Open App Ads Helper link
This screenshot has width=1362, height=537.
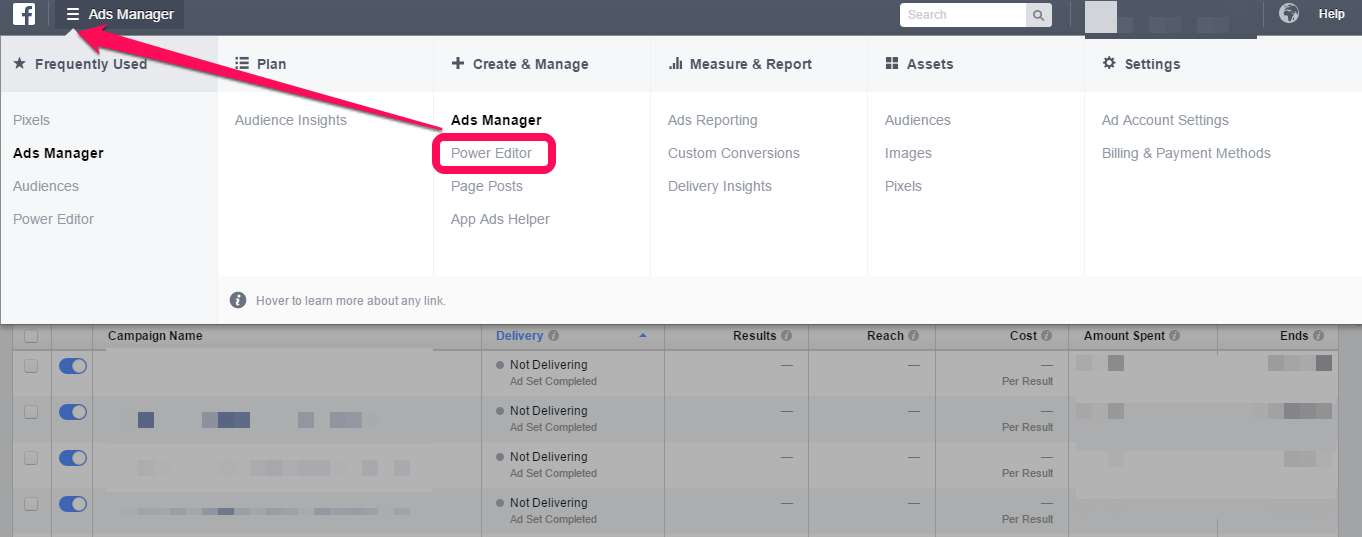click(x=500, y=219)
